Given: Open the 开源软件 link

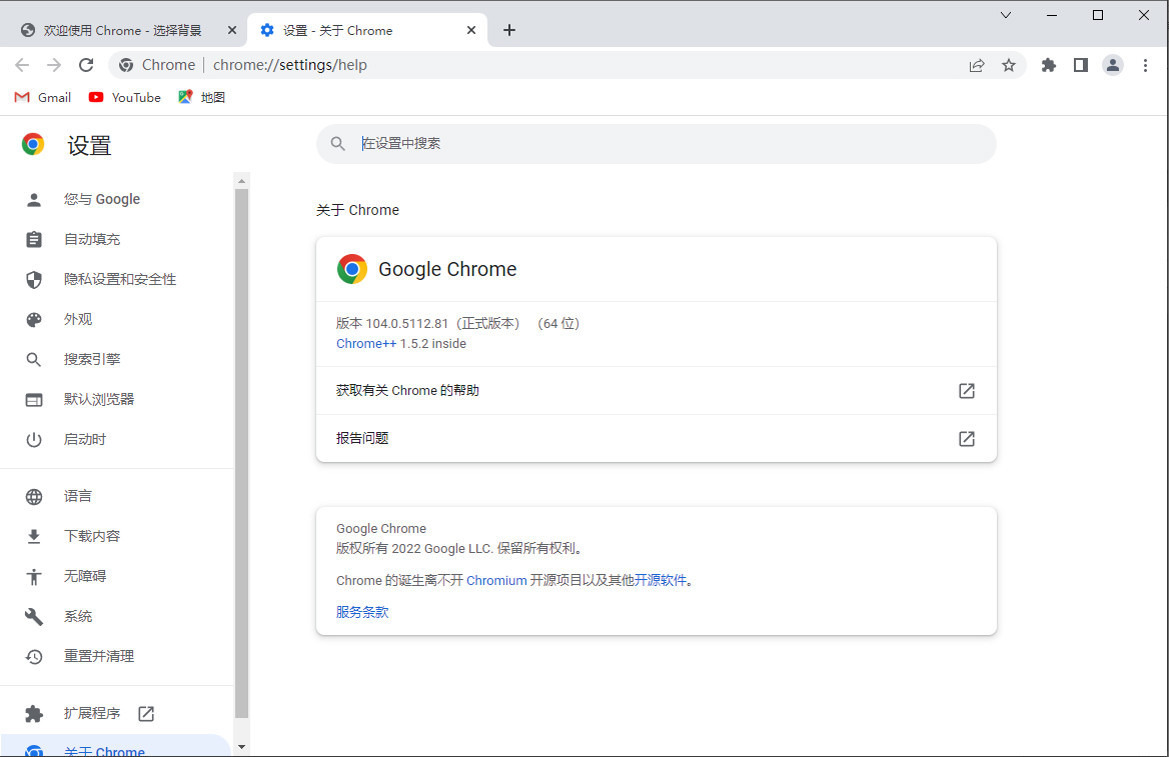Looking at the screenshot, I should (x=661, y=580).
